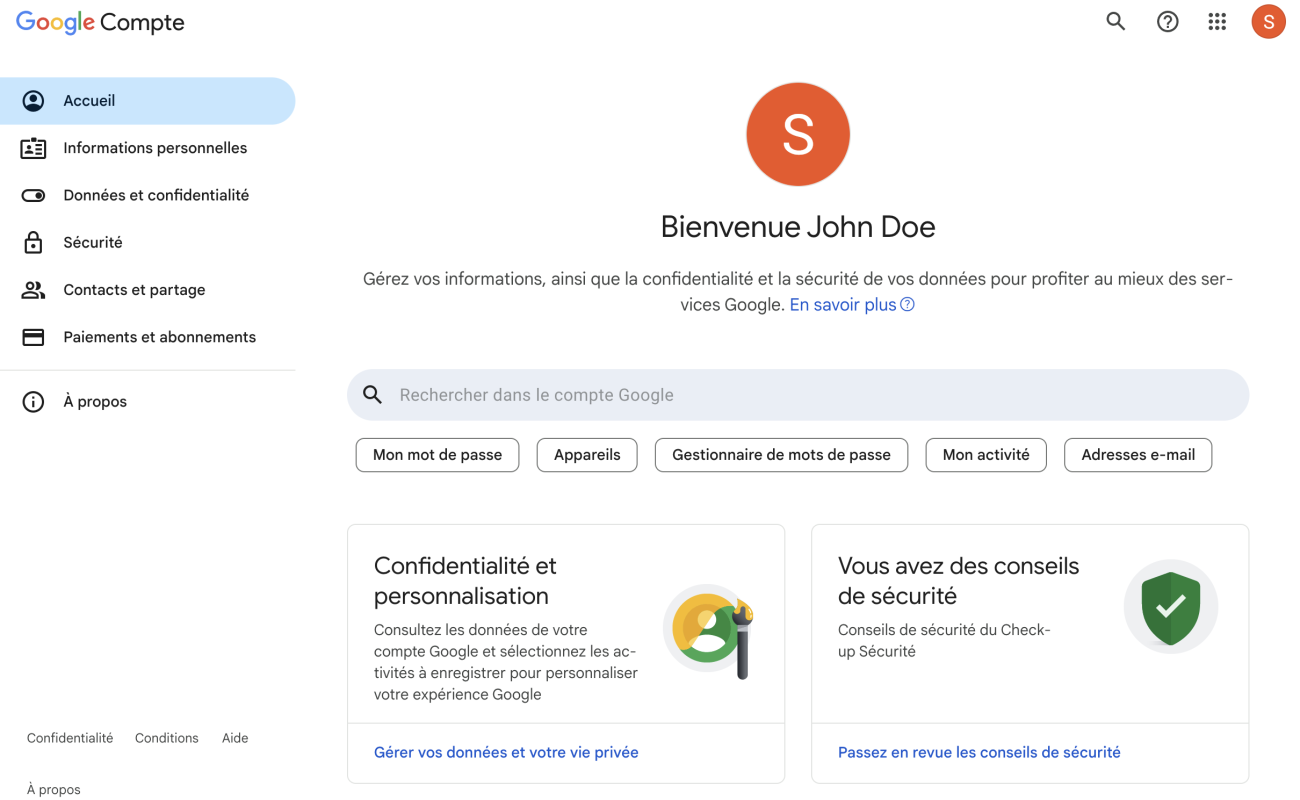The image size is (1300, 800).
Task: Go to Données et confidentialité section
Action: [148, 195]
